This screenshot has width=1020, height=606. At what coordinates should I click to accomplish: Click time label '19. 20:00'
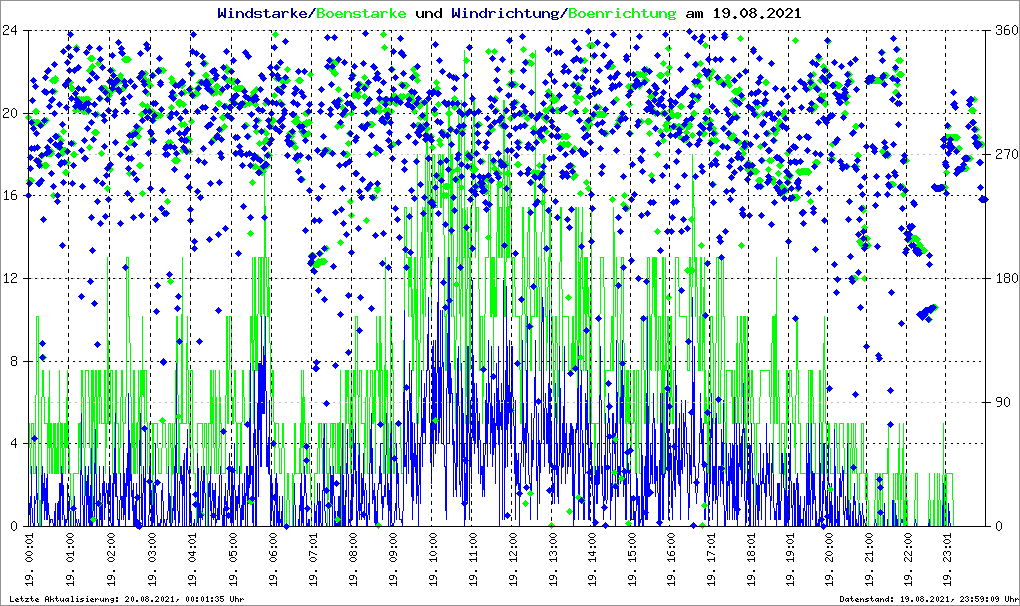tap(827, 559)
